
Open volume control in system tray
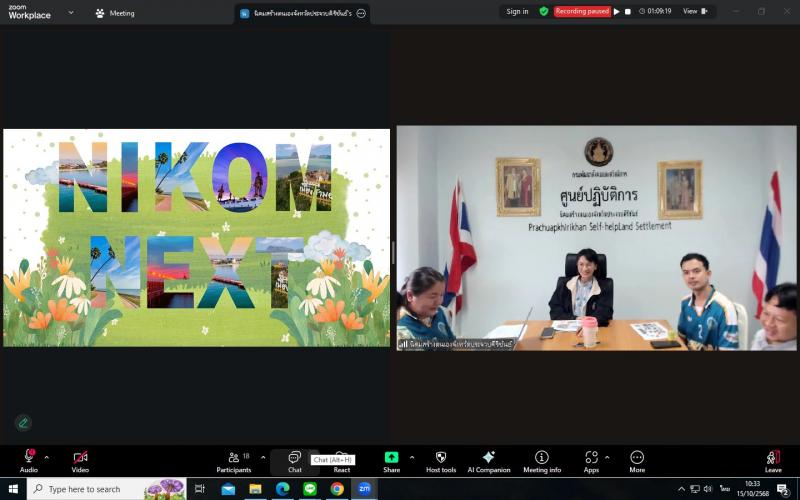point(708,489)
